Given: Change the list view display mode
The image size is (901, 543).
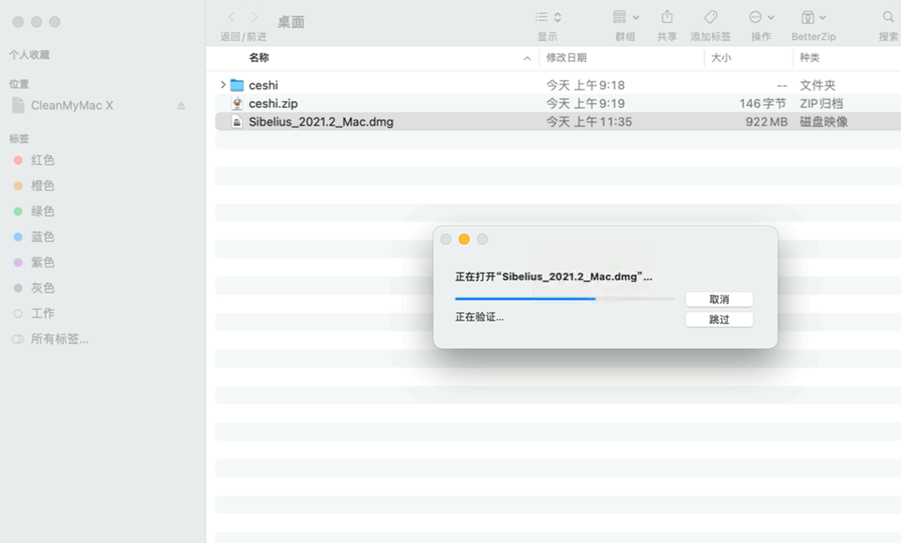Looking at the screenshot, I should (548, 18).
